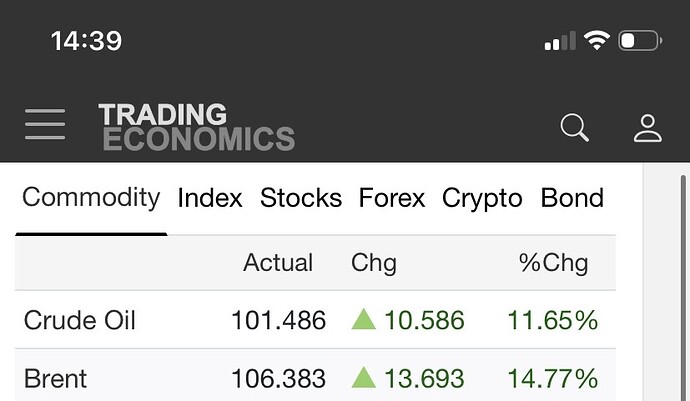The width and height of the screenshot is (690, 401).
Task: Tap the green arrow beside Brent change
Action: pyautogui.click(x=364, y=379)
